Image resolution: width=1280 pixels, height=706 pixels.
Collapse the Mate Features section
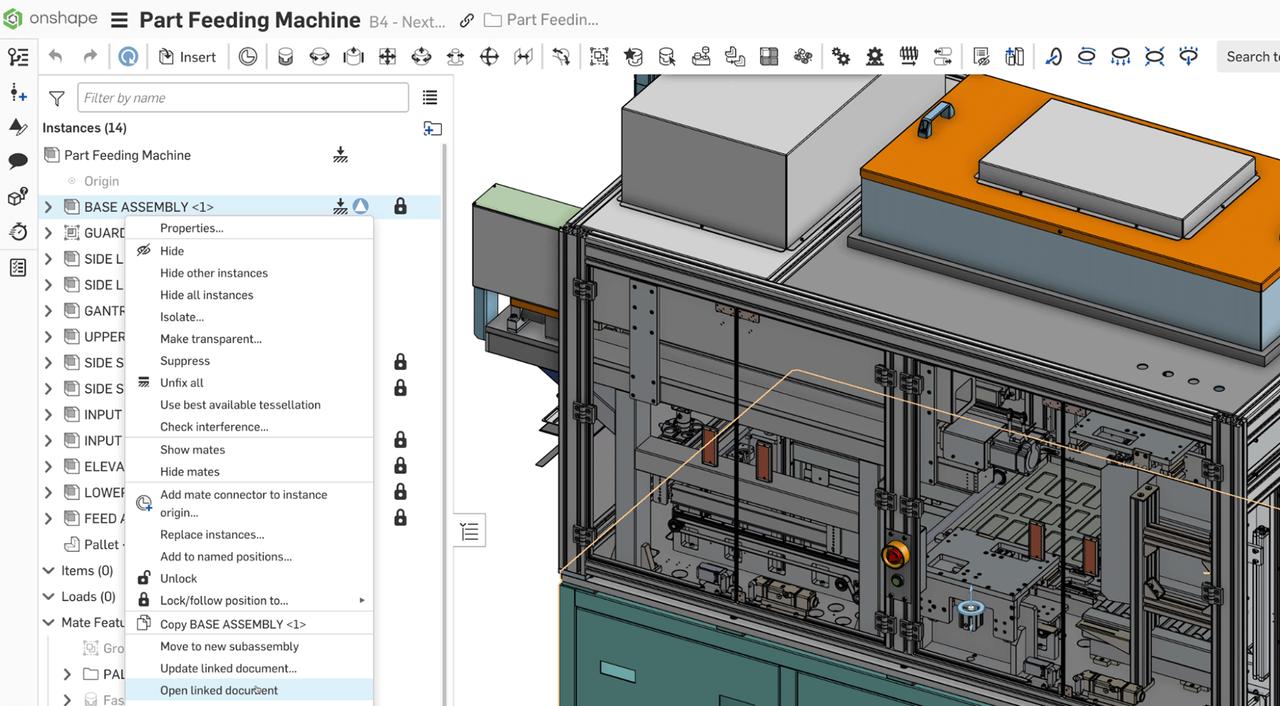click(47, 622)
